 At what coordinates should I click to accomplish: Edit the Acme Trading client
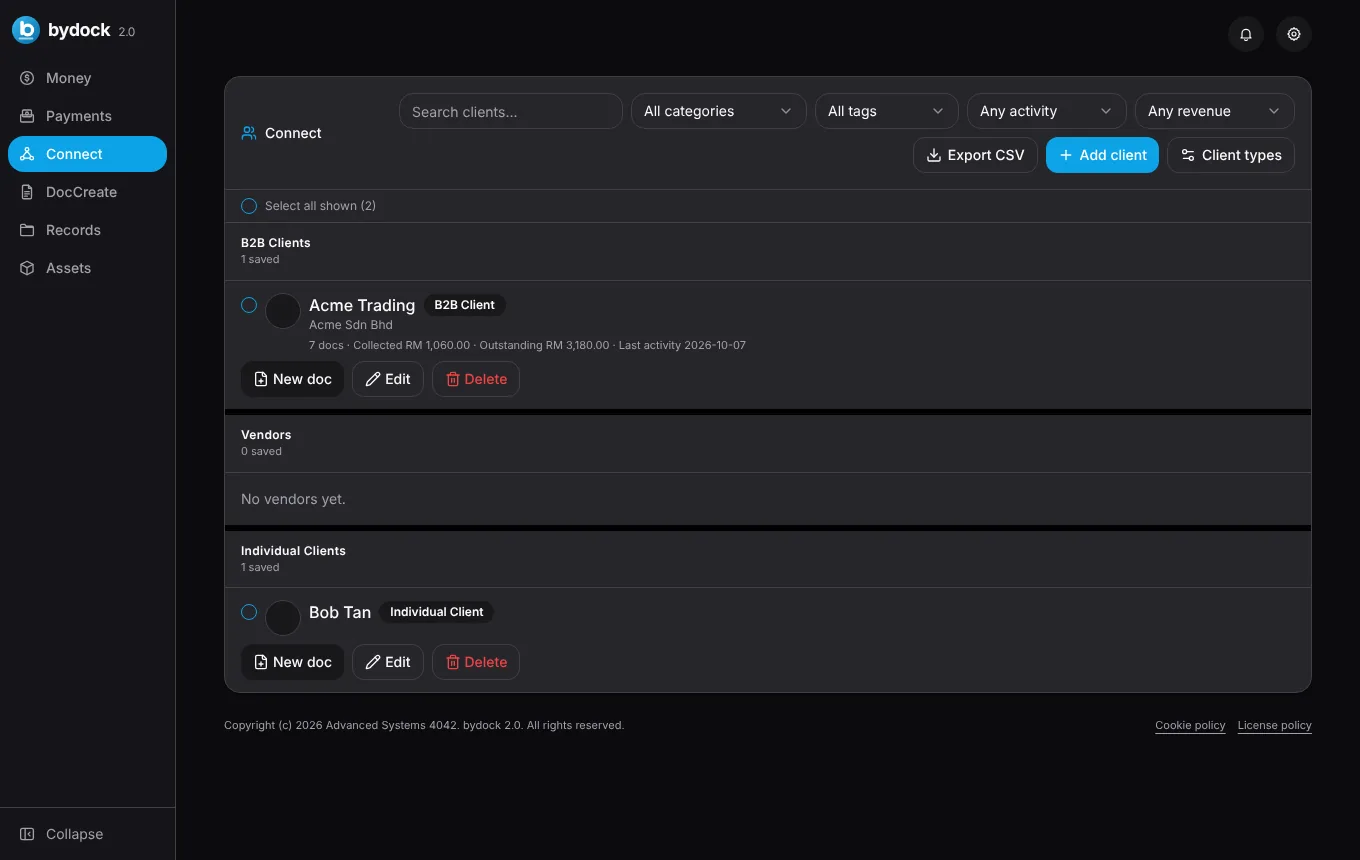388,379
